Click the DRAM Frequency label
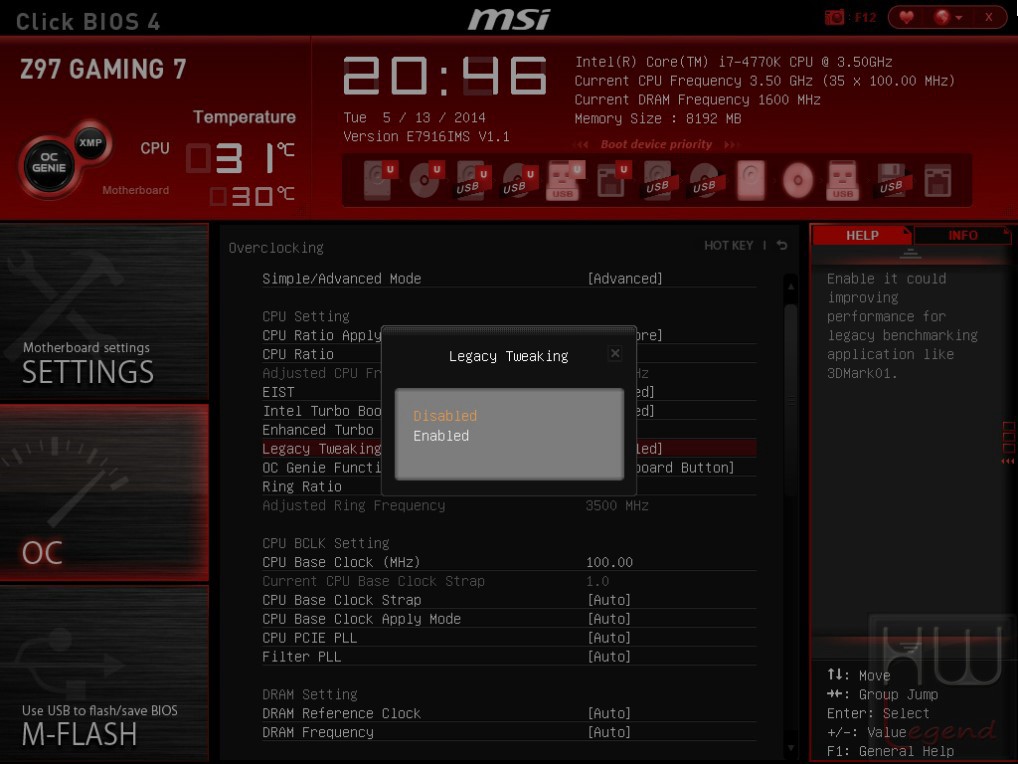1018x764 pixels. click(317, 732)
